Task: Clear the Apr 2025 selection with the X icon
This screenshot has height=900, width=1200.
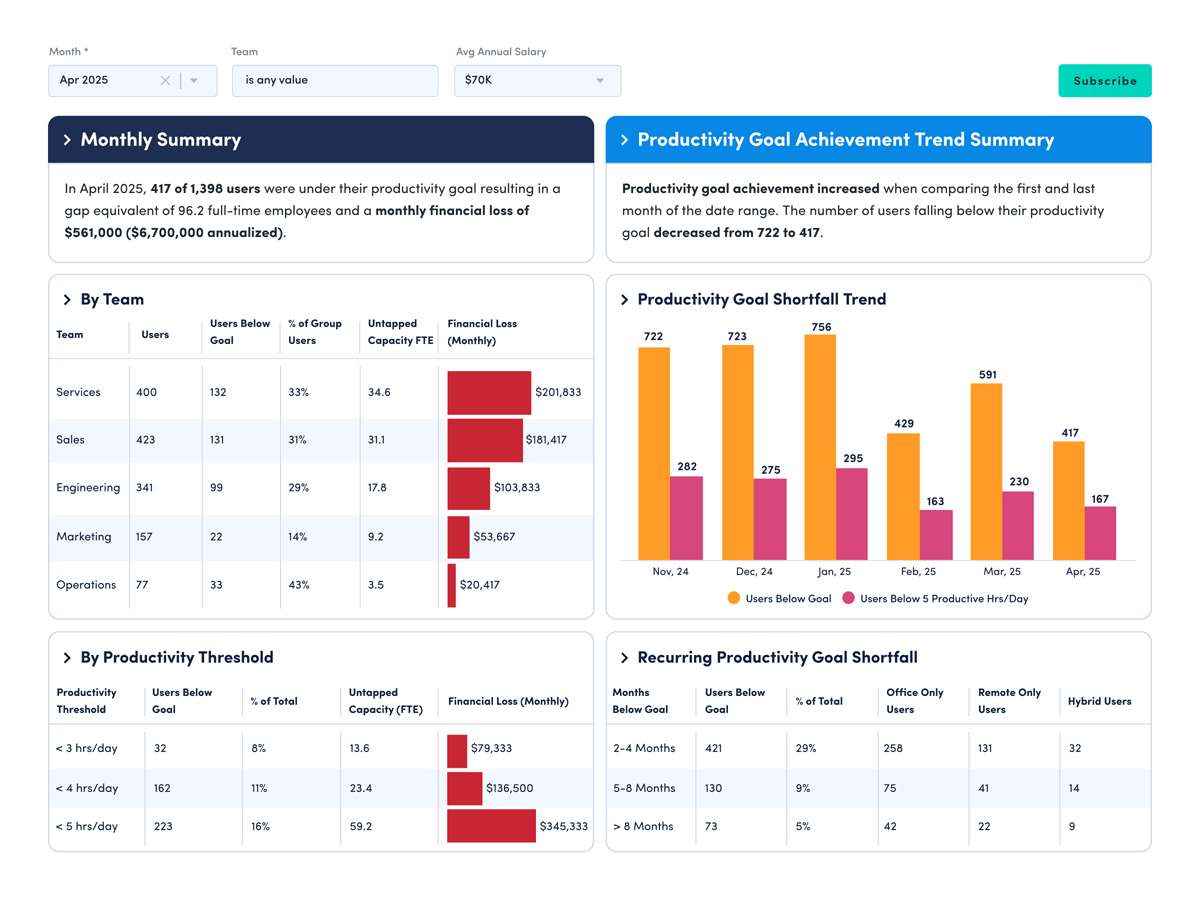Action: point(167,81)
